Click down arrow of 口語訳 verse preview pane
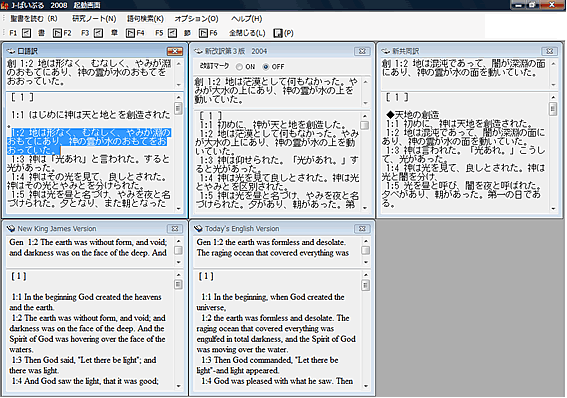This screenshot has width=567, height=398. 179,85
